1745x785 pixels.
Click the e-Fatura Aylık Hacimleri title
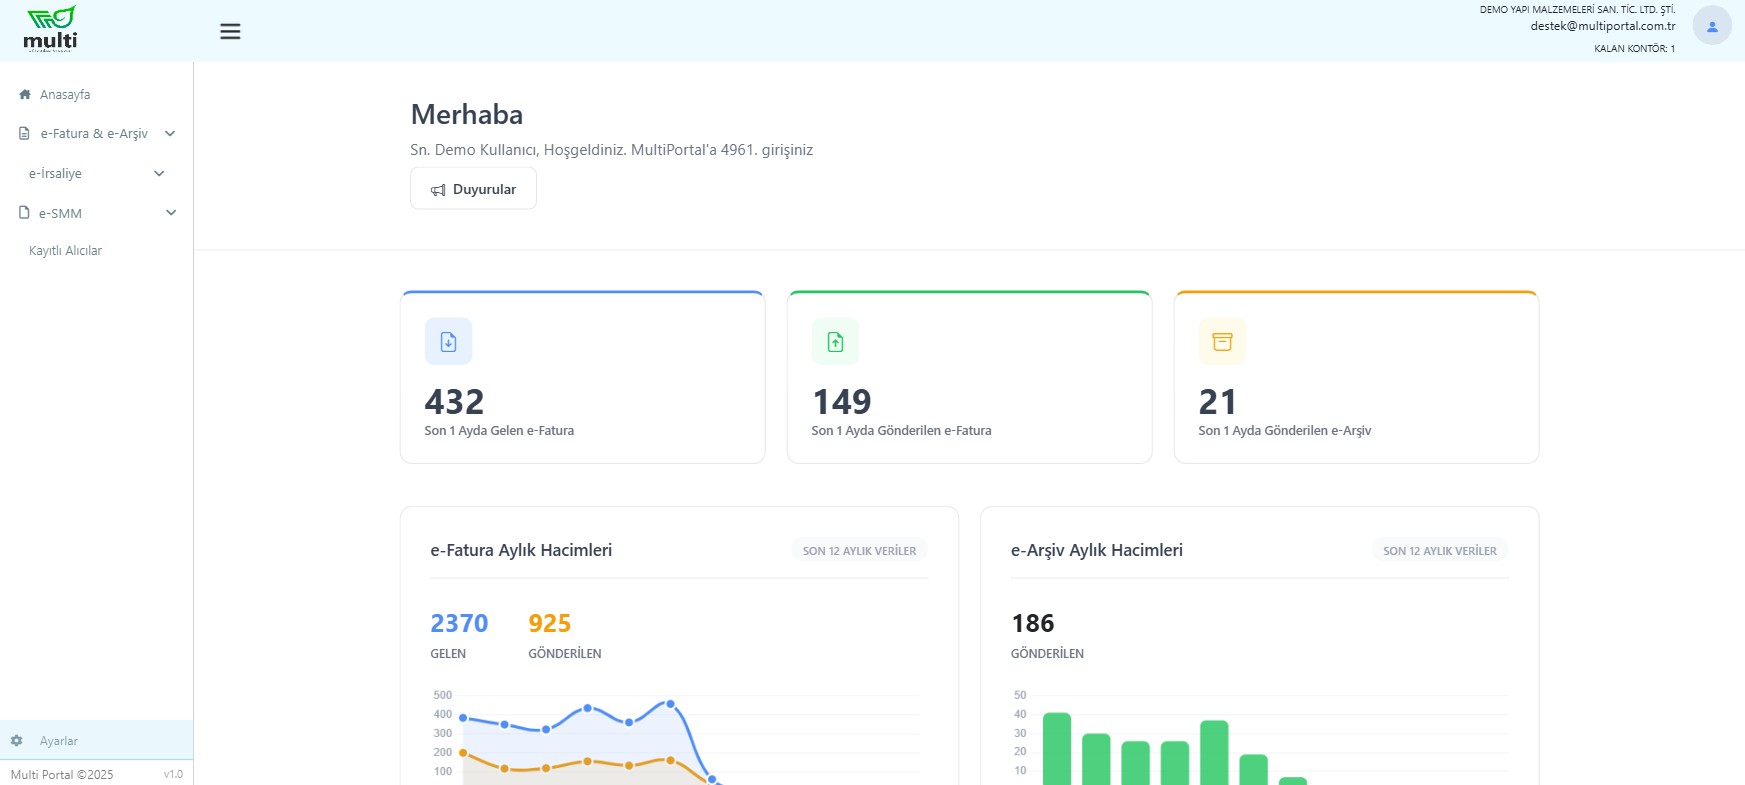521,550
